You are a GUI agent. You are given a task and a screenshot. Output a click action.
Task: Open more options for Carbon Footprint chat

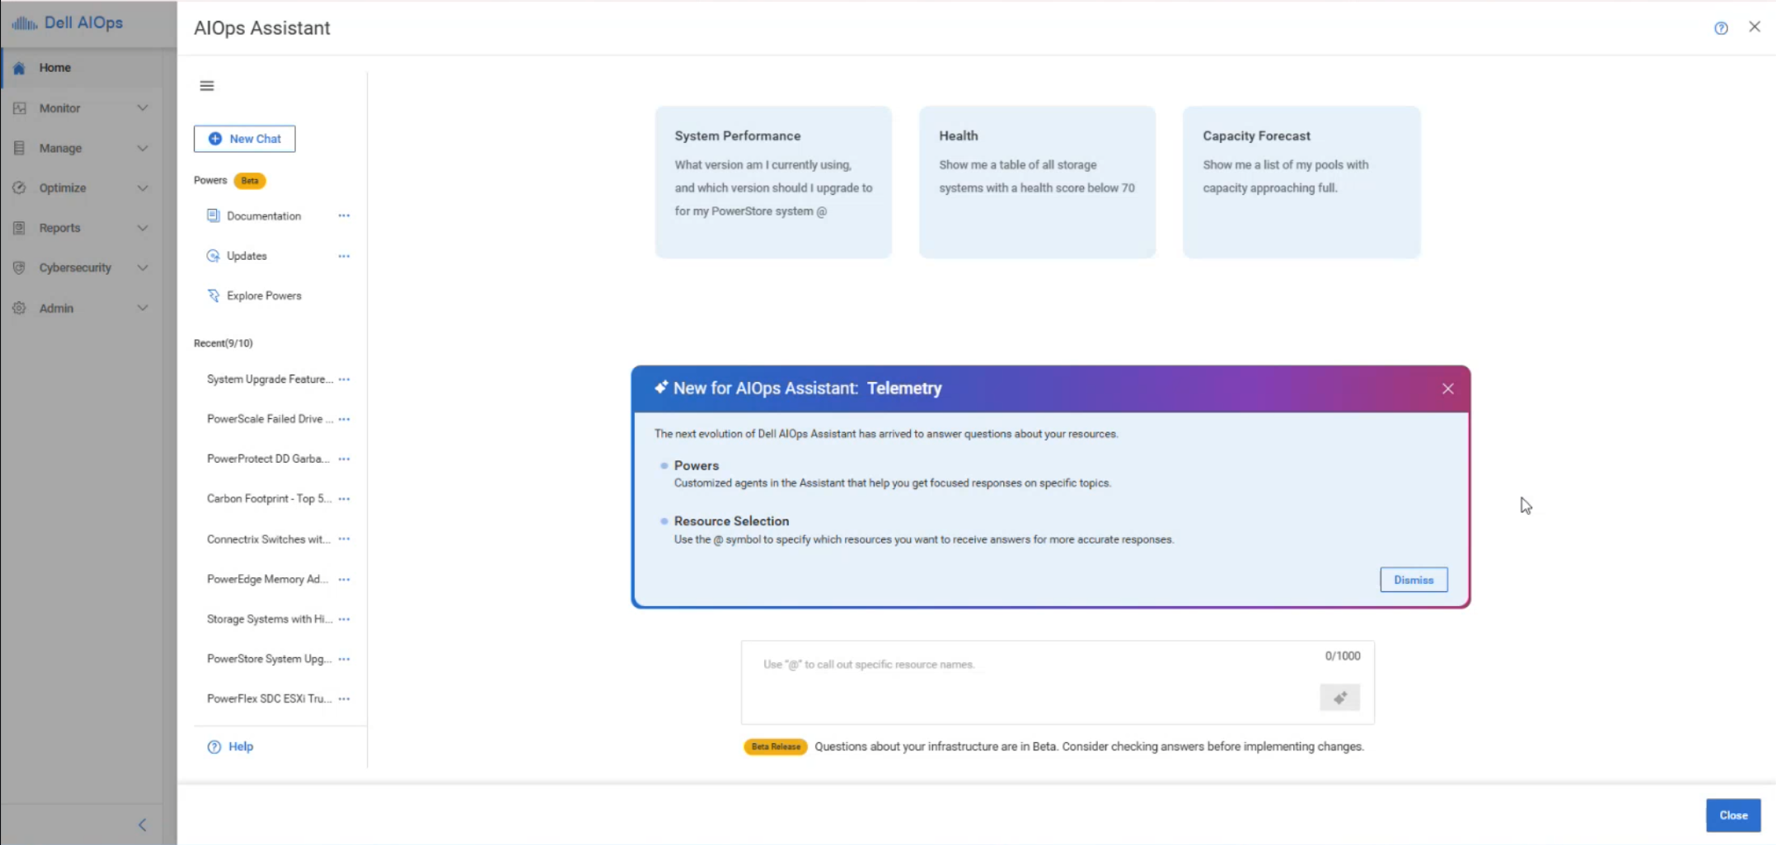[x=344, y=499]
